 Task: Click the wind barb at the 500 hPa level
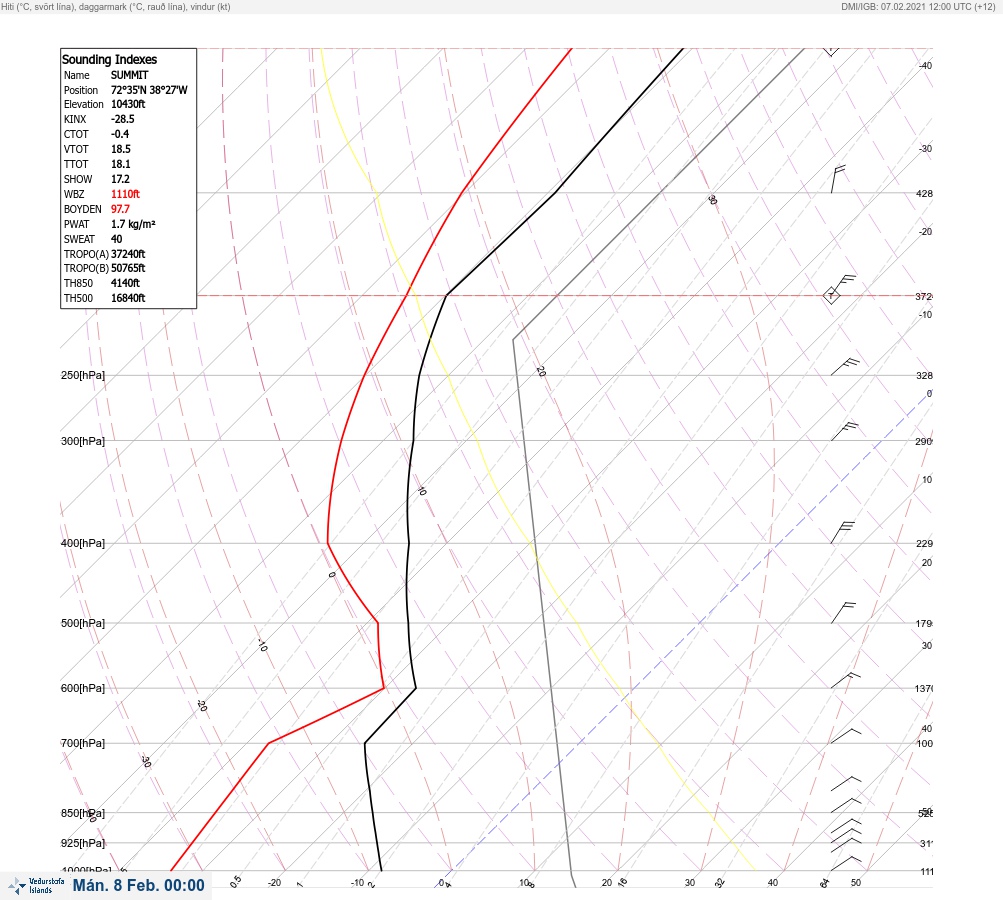pos(843,612)
